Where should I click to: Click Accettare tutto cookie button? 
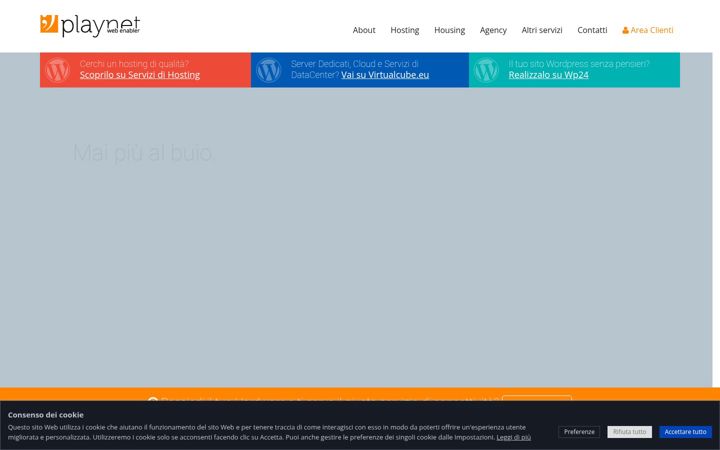[686, 432]
